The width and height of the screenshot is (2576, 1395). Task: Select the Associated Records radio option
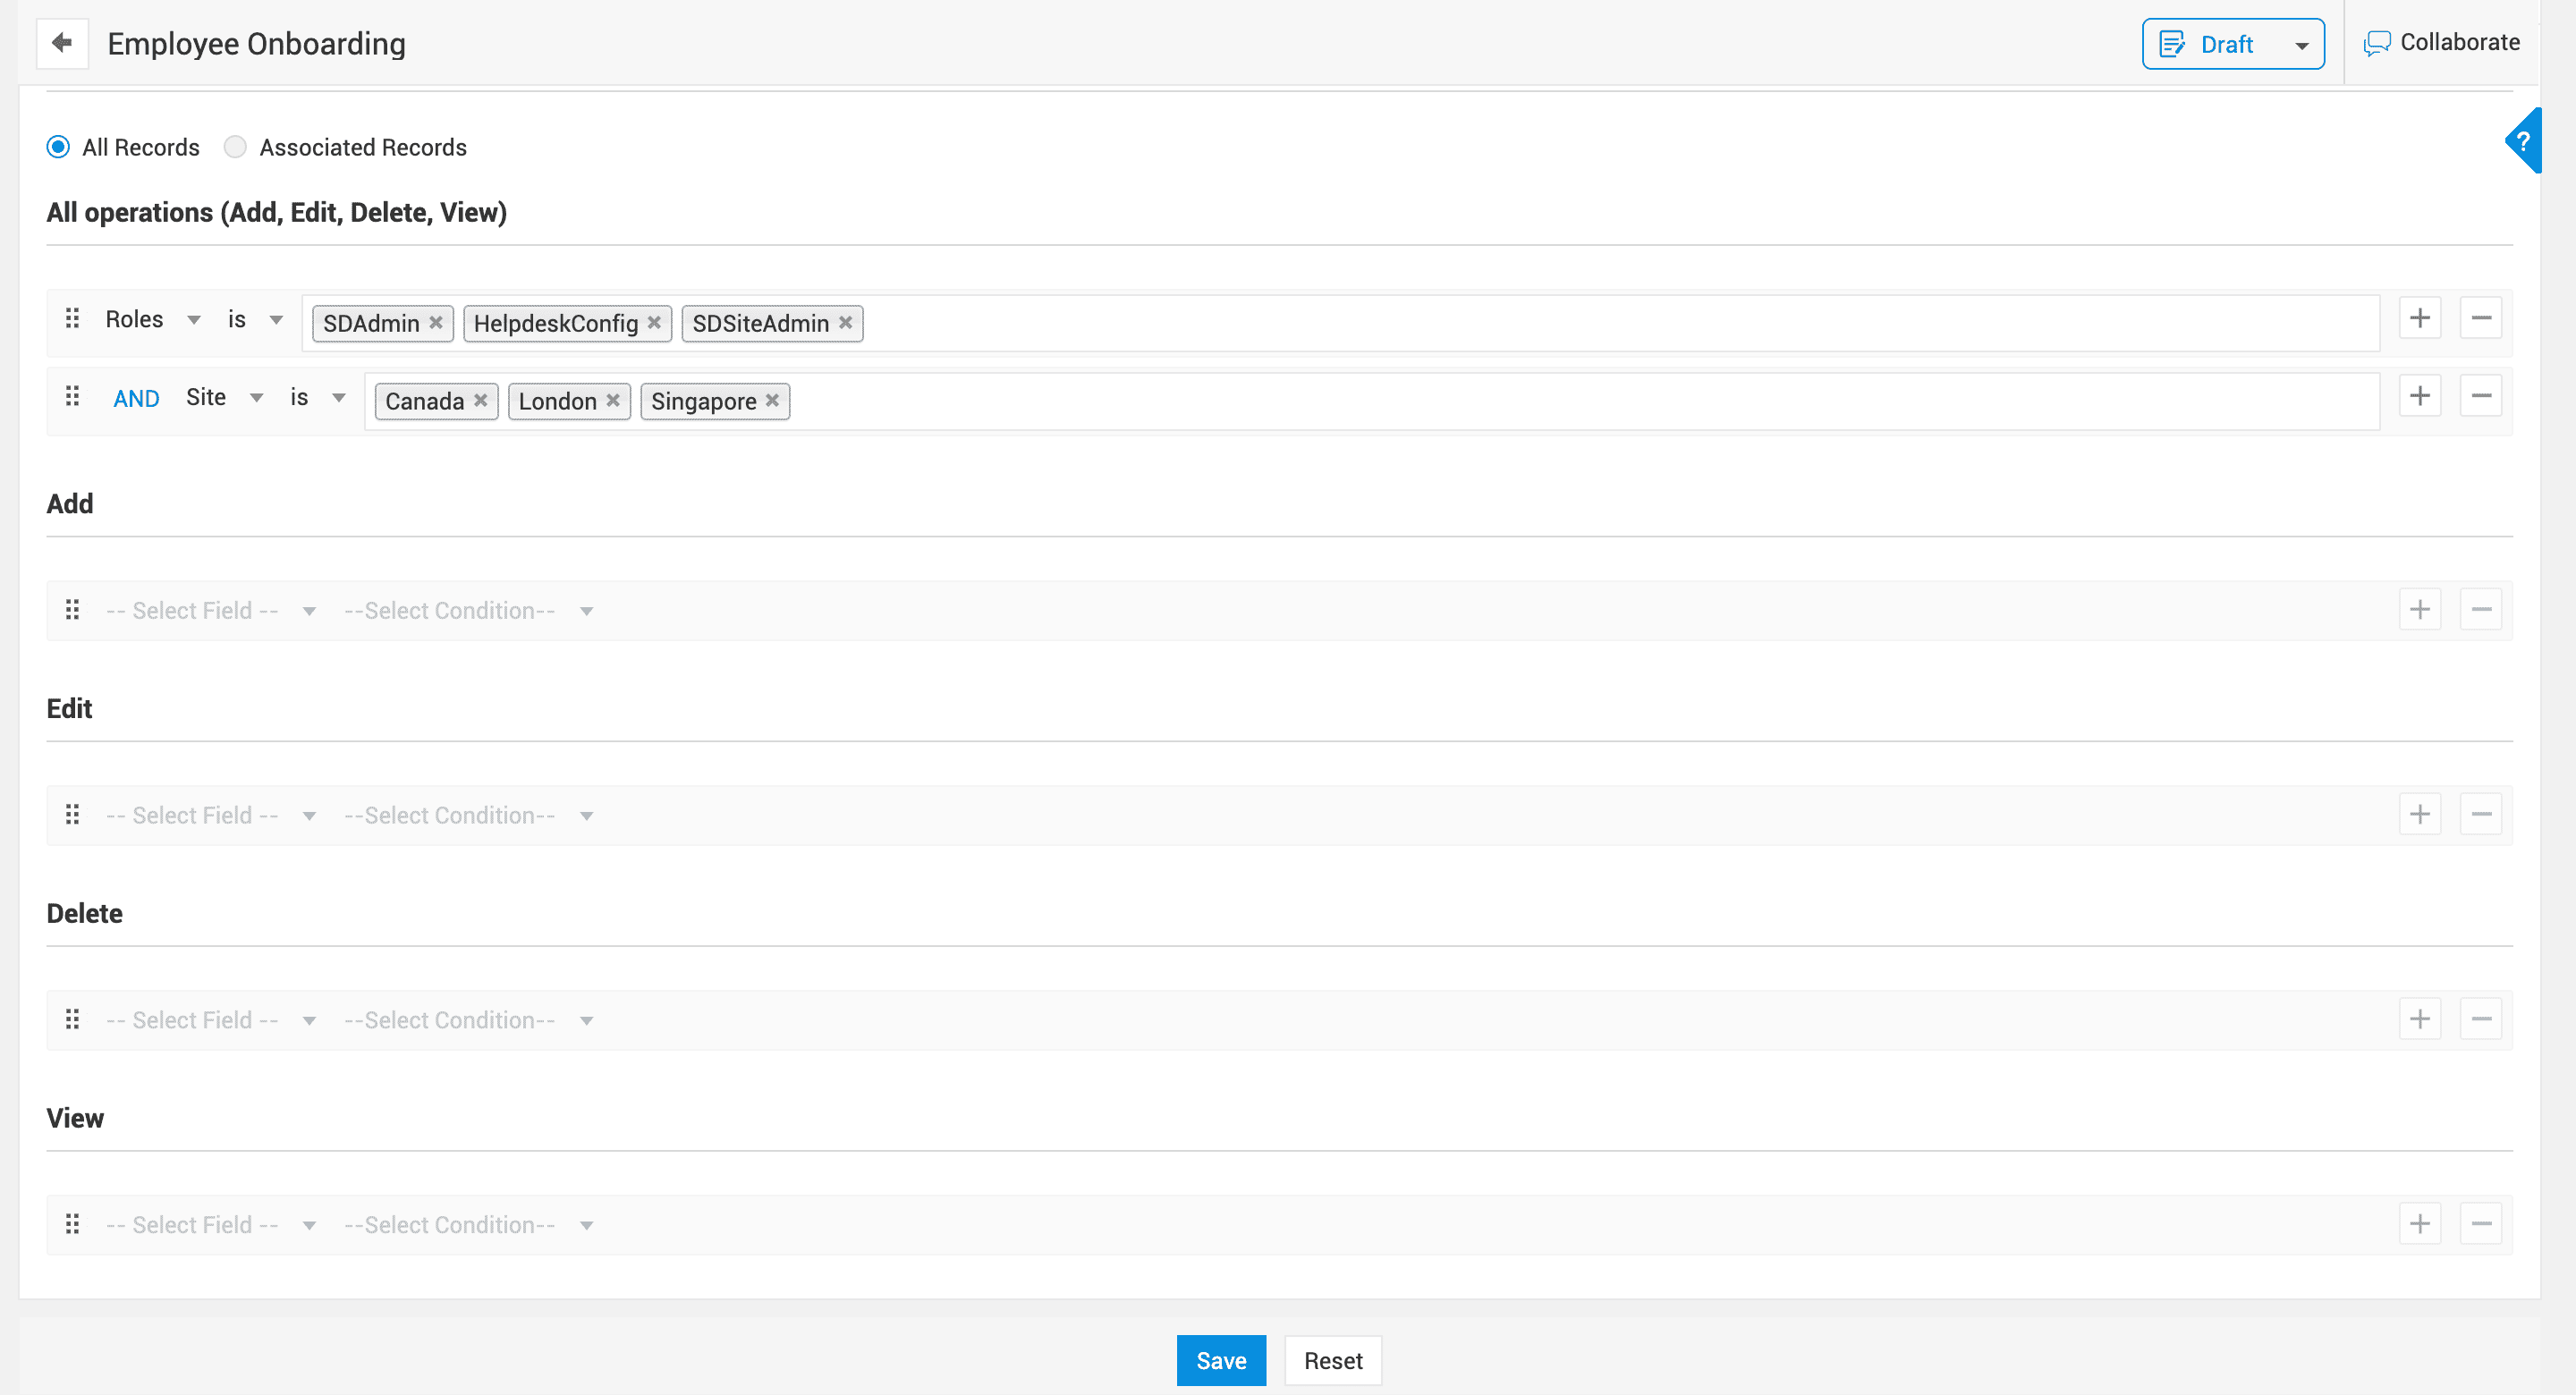pos(235,147)
